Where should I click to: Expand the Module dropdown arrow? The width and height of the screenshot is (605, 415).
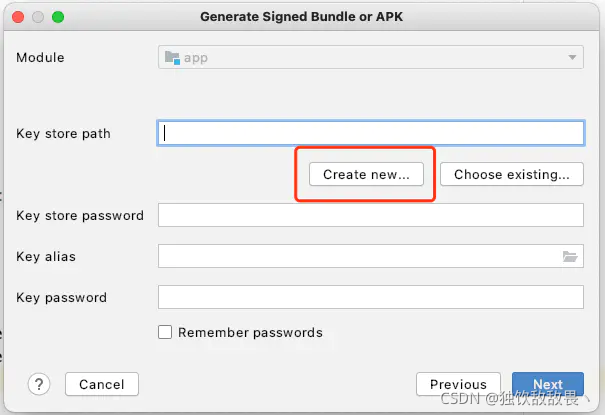tap(572, 57)
